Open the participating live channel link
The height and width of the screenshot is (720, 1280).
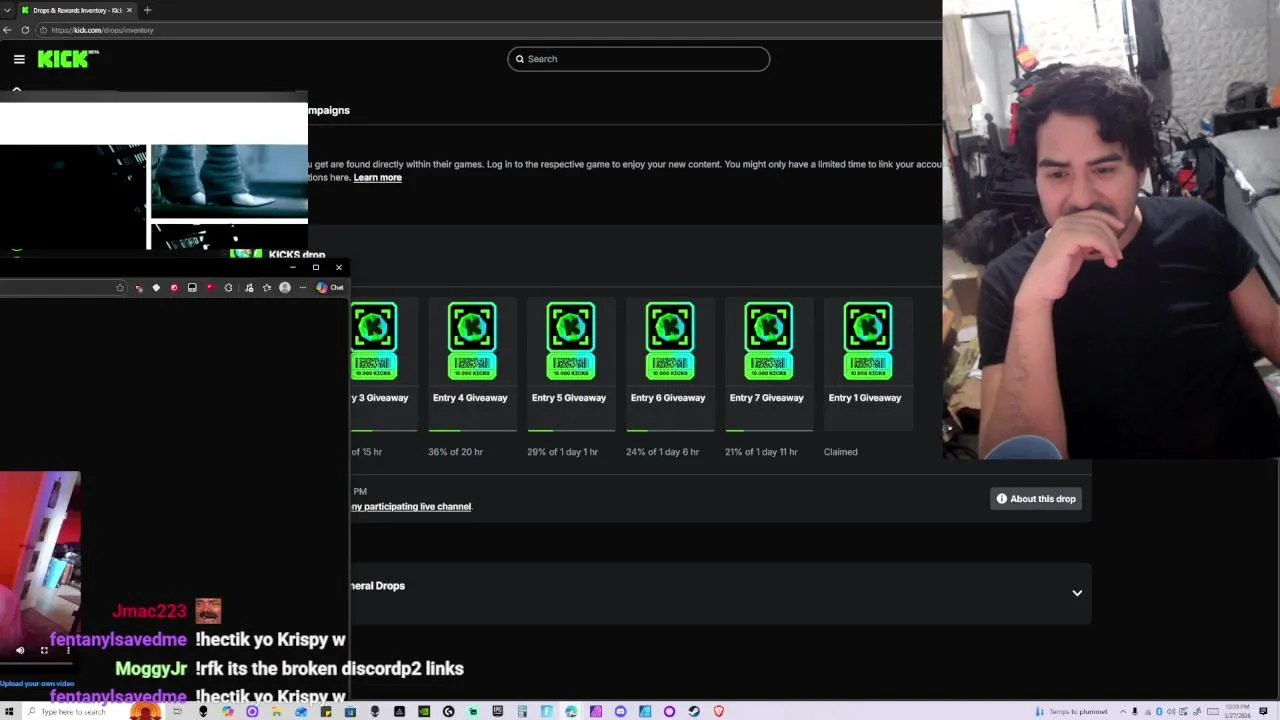coord(411,507)
